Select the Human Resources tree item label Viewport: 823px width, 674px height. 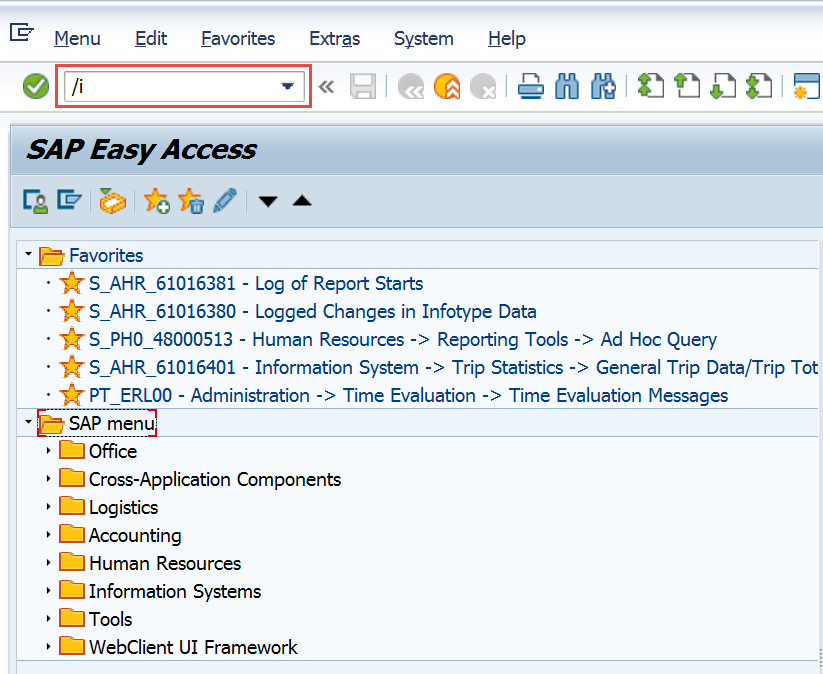[x=165, y=563]
